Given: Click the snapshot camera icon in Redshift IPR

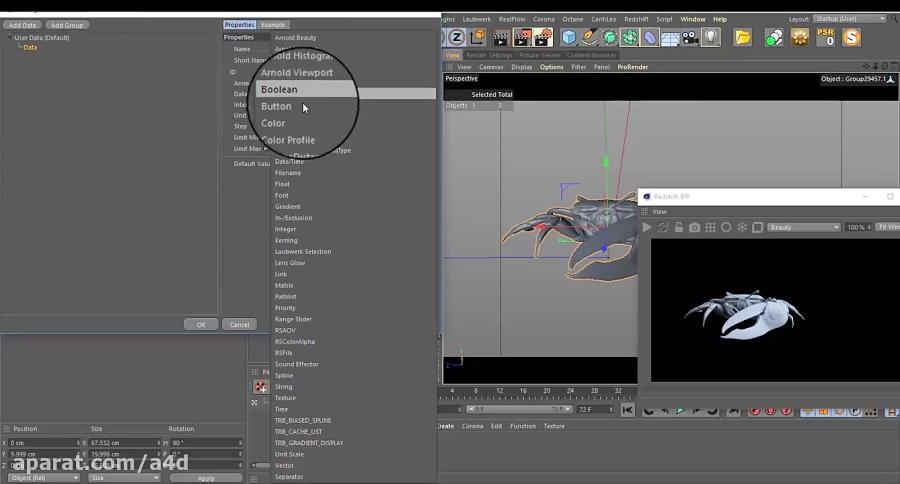Looking at the screenshot, I should pyautogui.click(x=694, y=228).
